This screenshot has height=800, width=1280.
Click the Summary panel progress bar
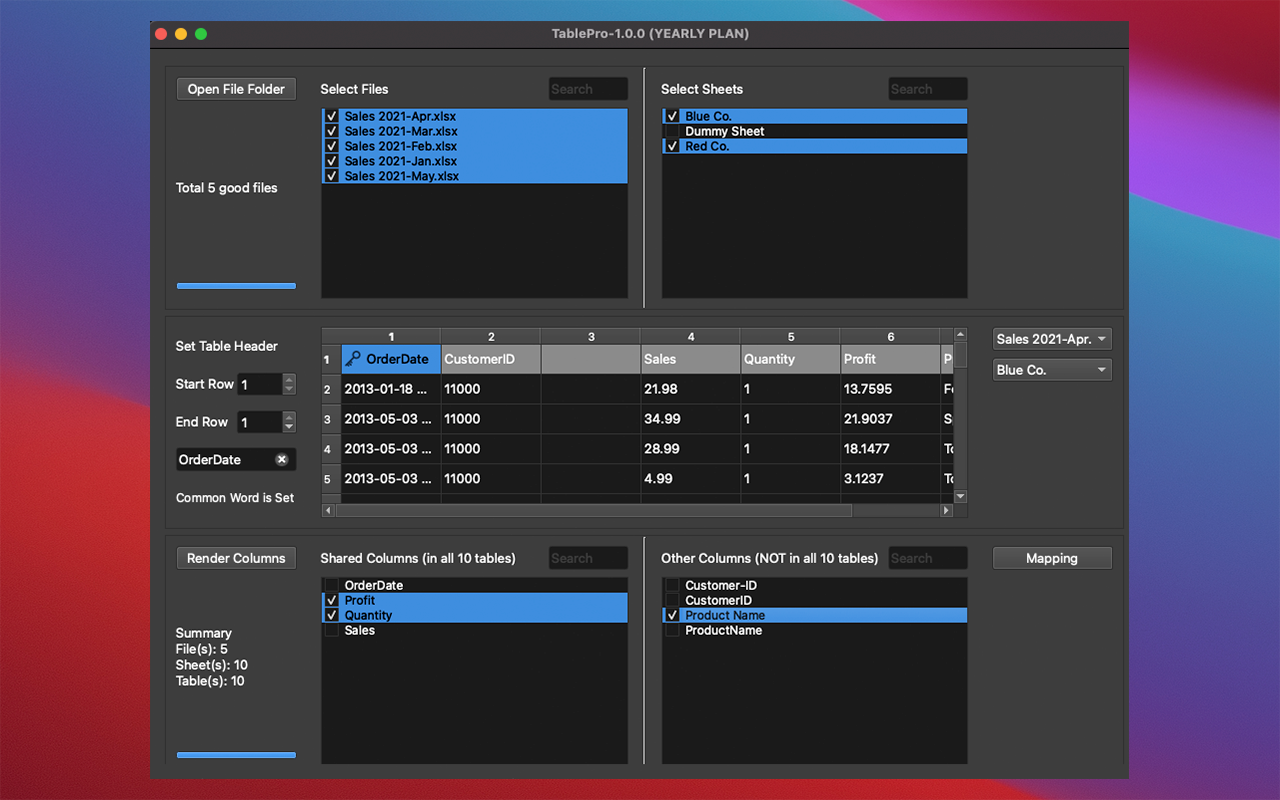236,755
